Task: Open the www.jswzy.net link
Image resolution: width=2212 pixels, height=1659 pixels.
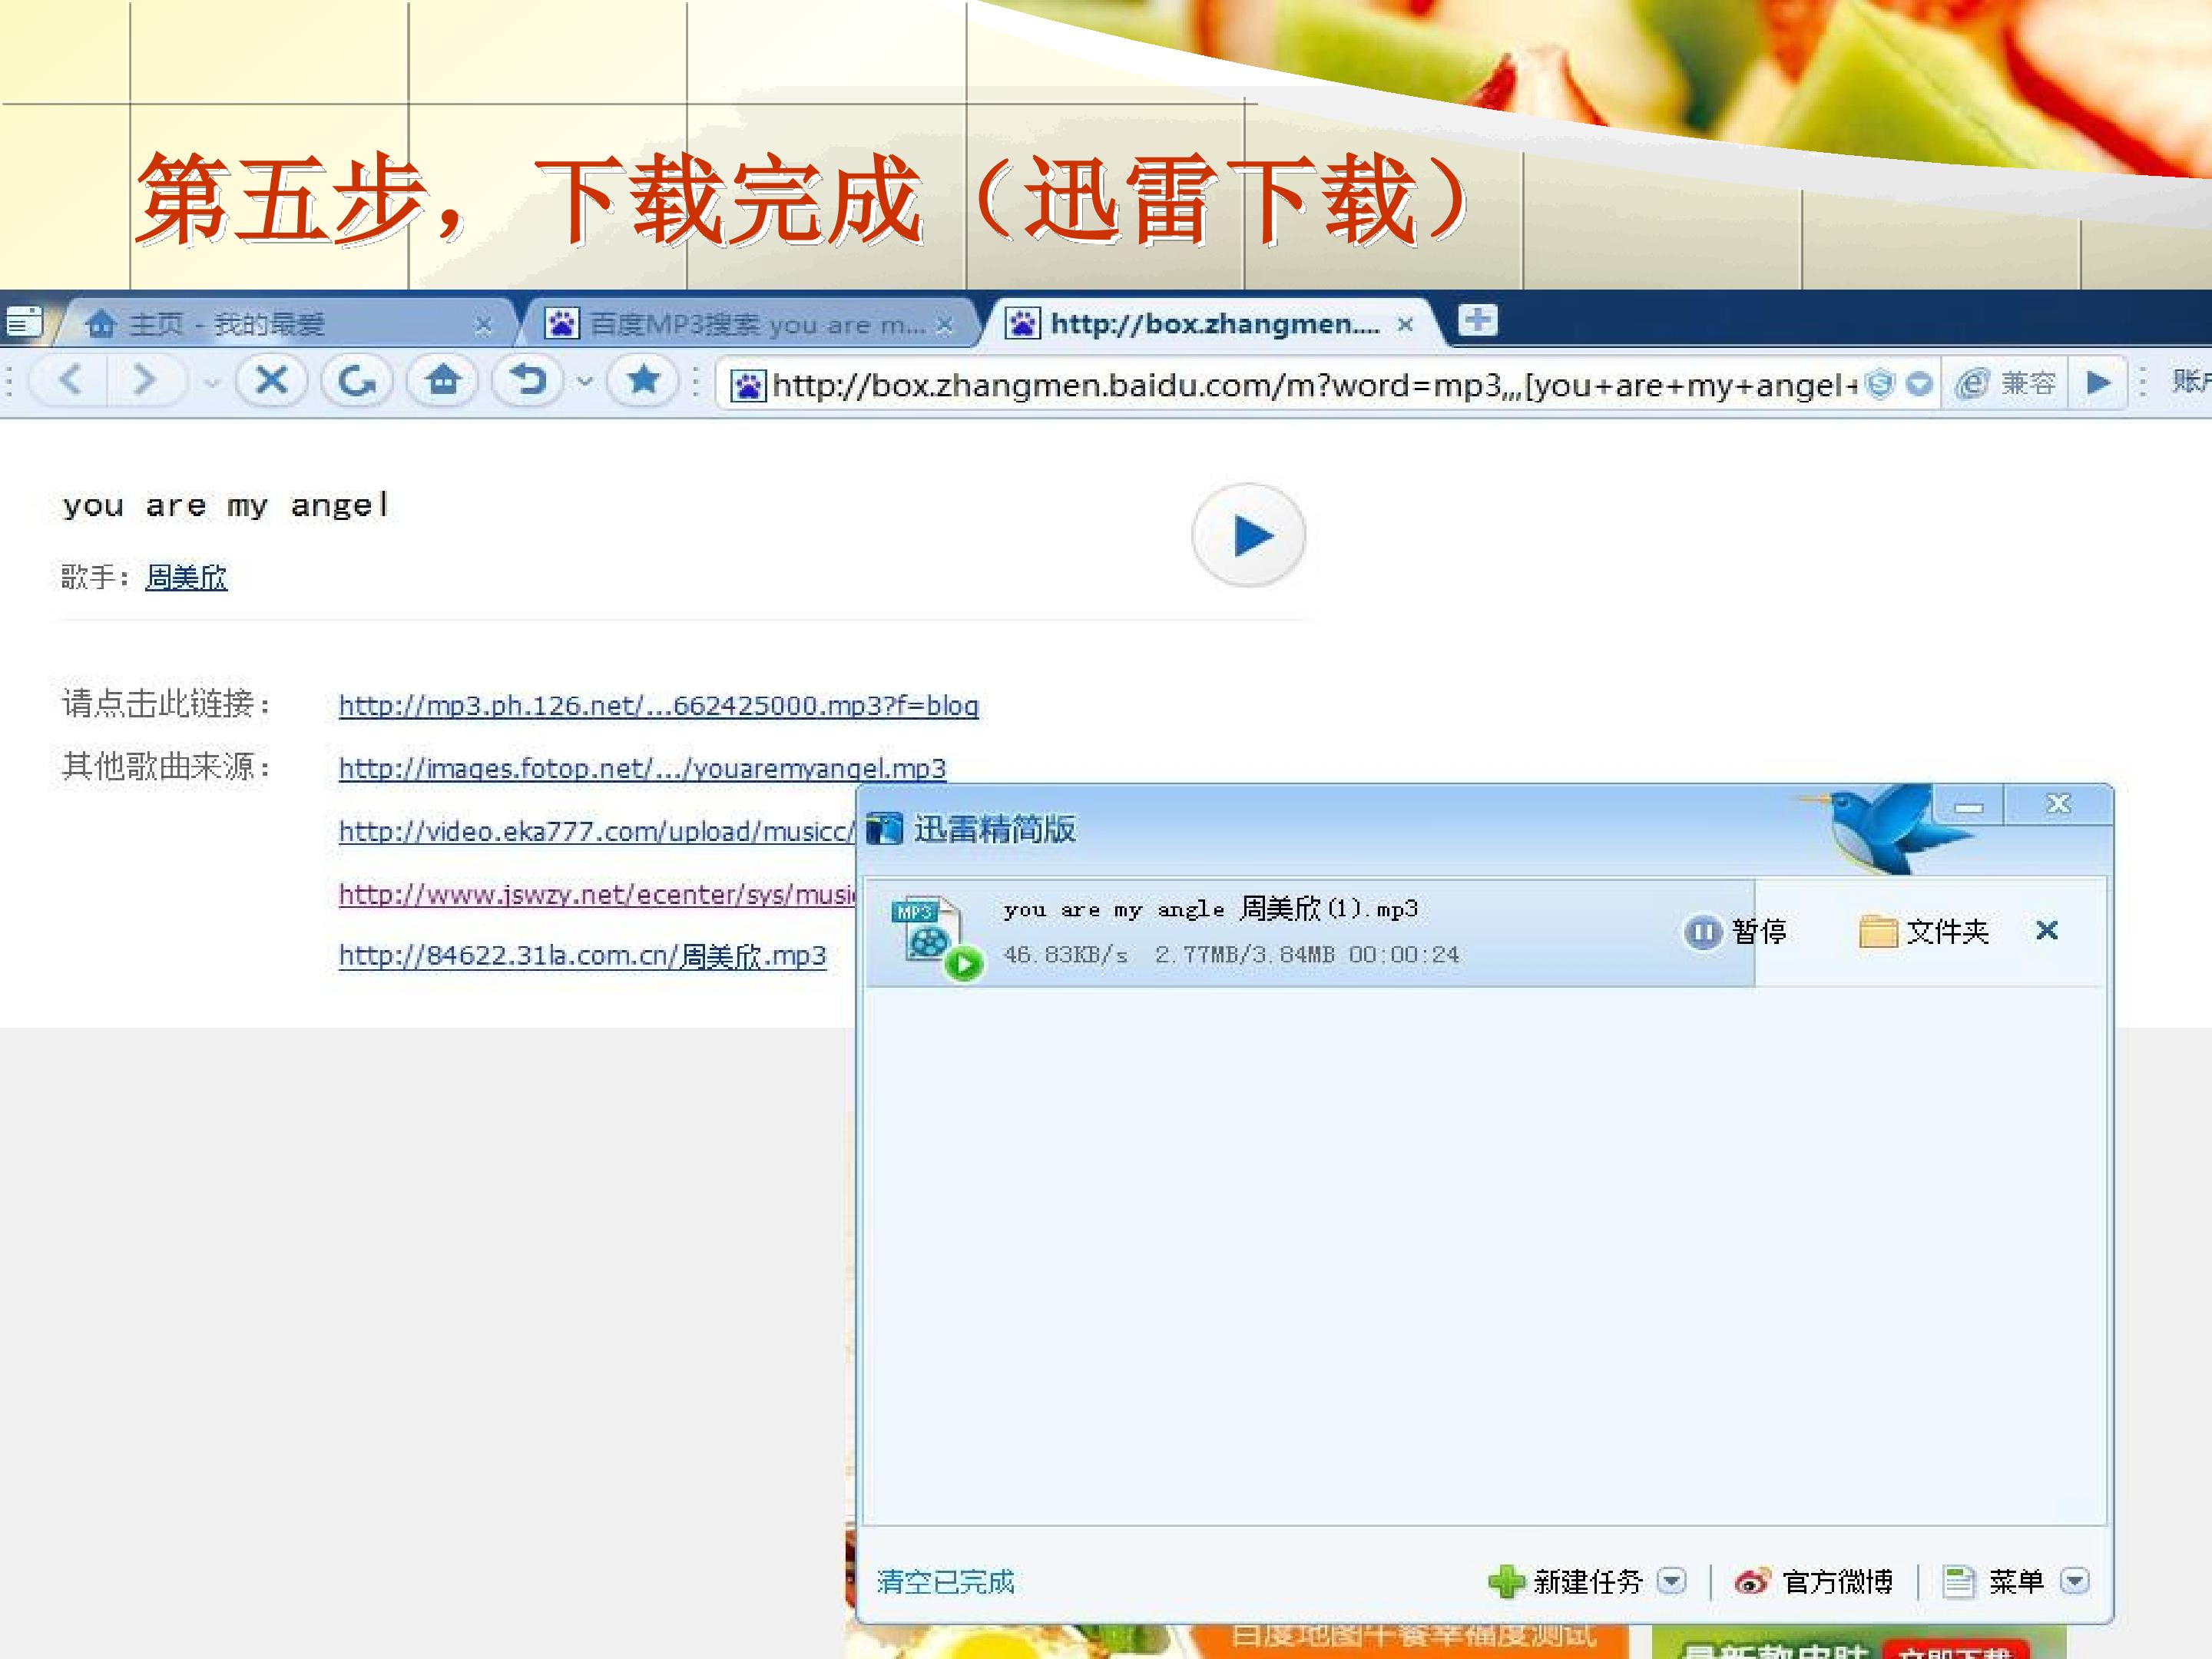Action: point(597,894)
